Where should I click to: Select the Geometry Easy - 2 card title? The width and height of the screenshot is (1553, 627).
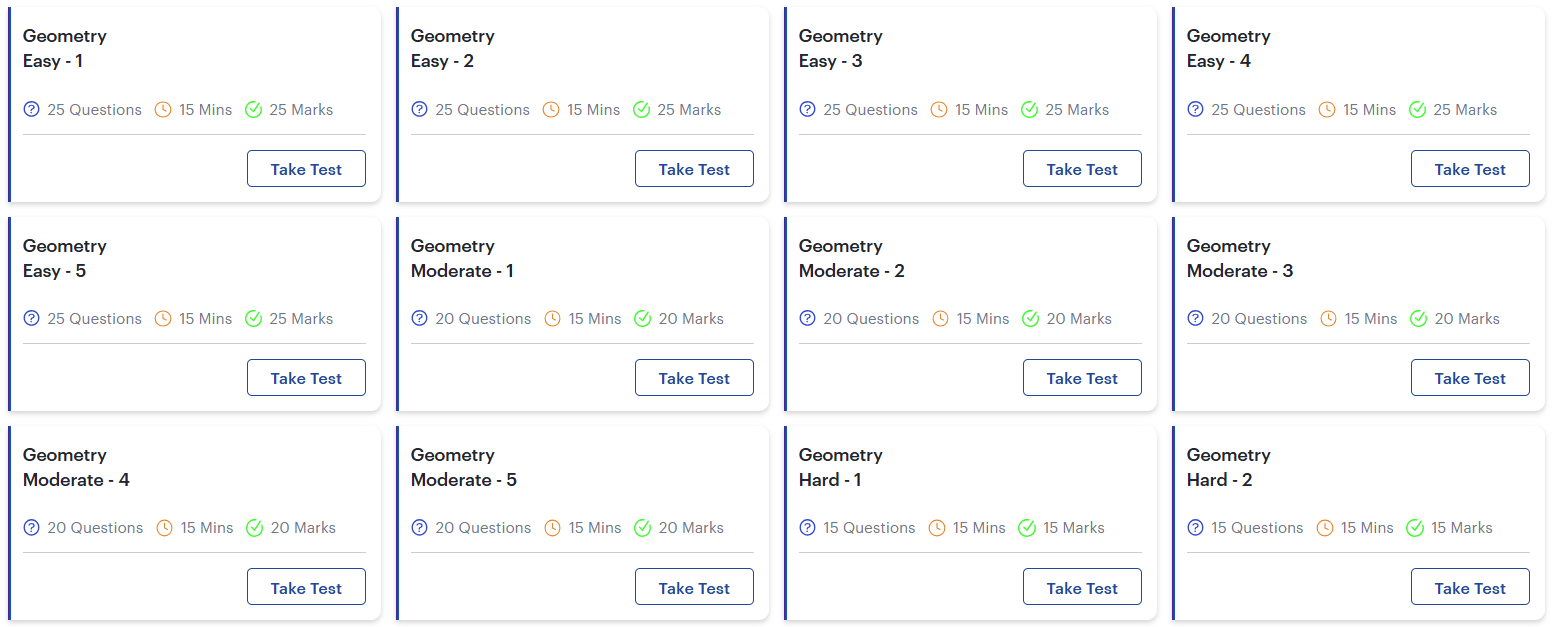452,48
